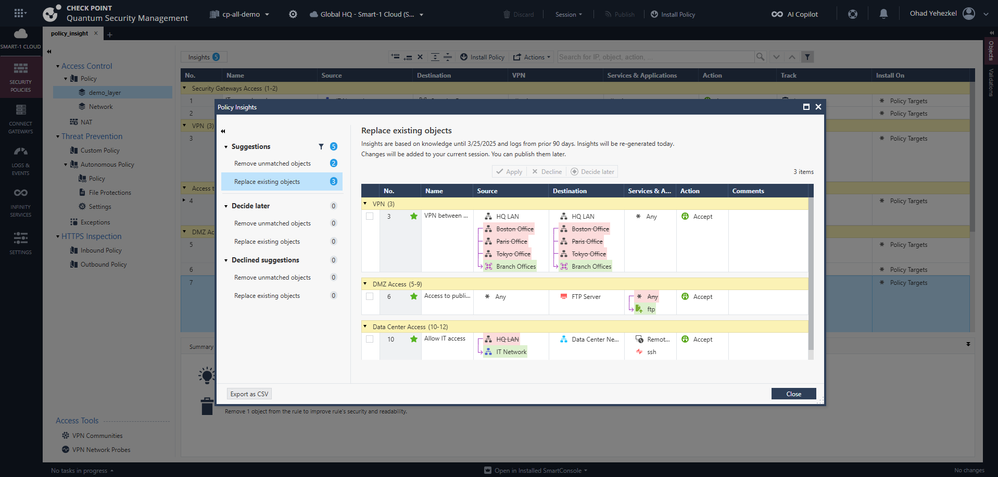The height and width of the screenshot is (477, 998).
Task: Open the help lifebuoy icon
Action: click(x=853, y=14)
